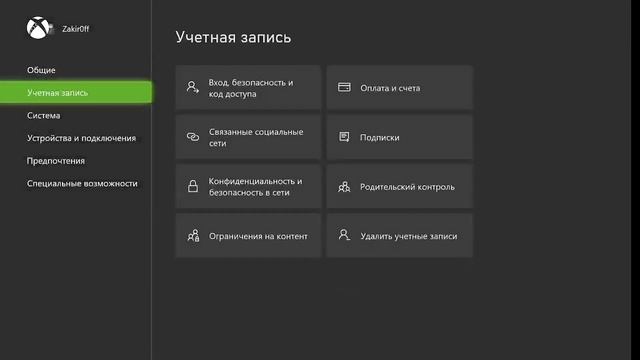Click the linked chain icon on Связанные социальные сети
The height and width of the screenshot is (360, 640).
(x=193, y=137)
